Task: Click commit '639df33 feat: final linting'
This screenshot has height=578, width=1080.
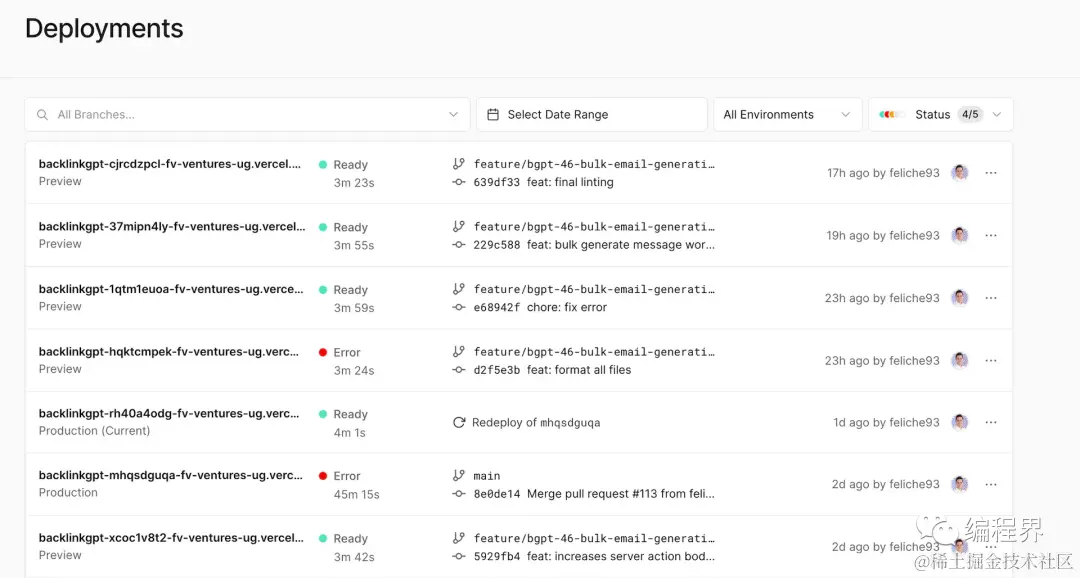Action: coord(543,182)
